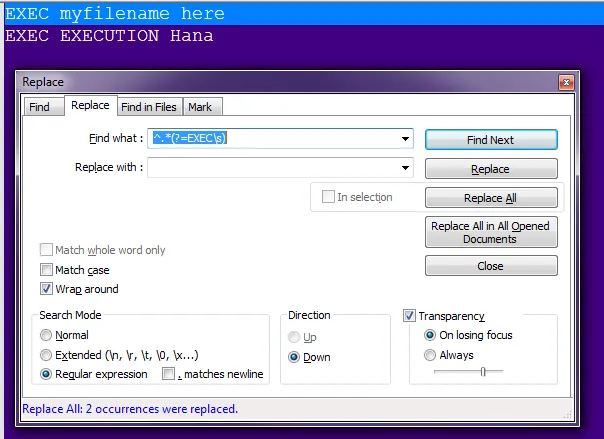Click the dialog resize grip corner

point(567,414)
